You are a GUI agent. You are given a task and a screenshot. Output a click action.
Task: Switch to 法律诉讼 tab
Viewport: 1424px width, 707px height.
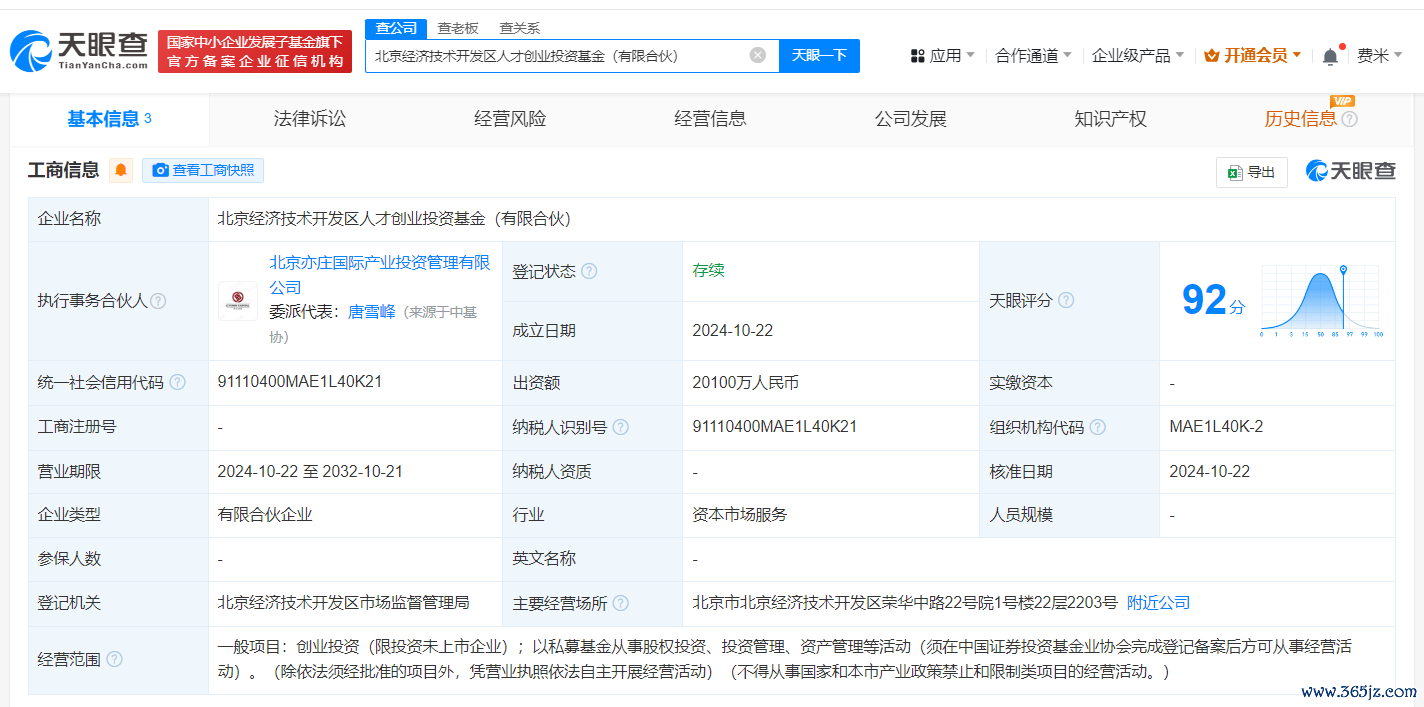[310, 119]
